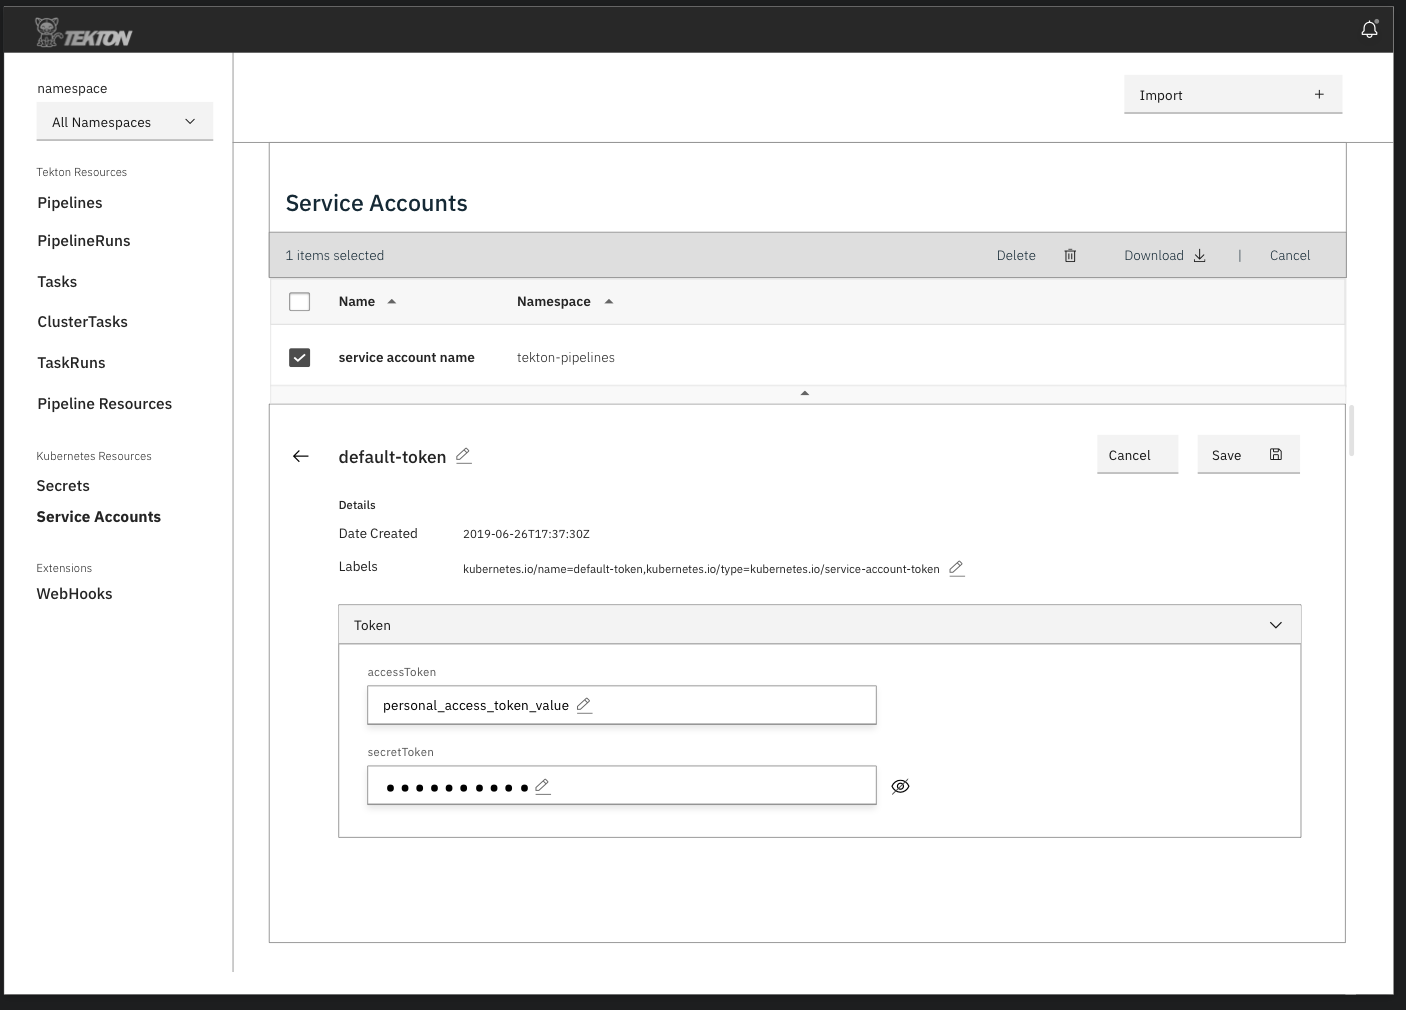
Task: Collapse the details panel with the upward chevron
Action: 804,392
